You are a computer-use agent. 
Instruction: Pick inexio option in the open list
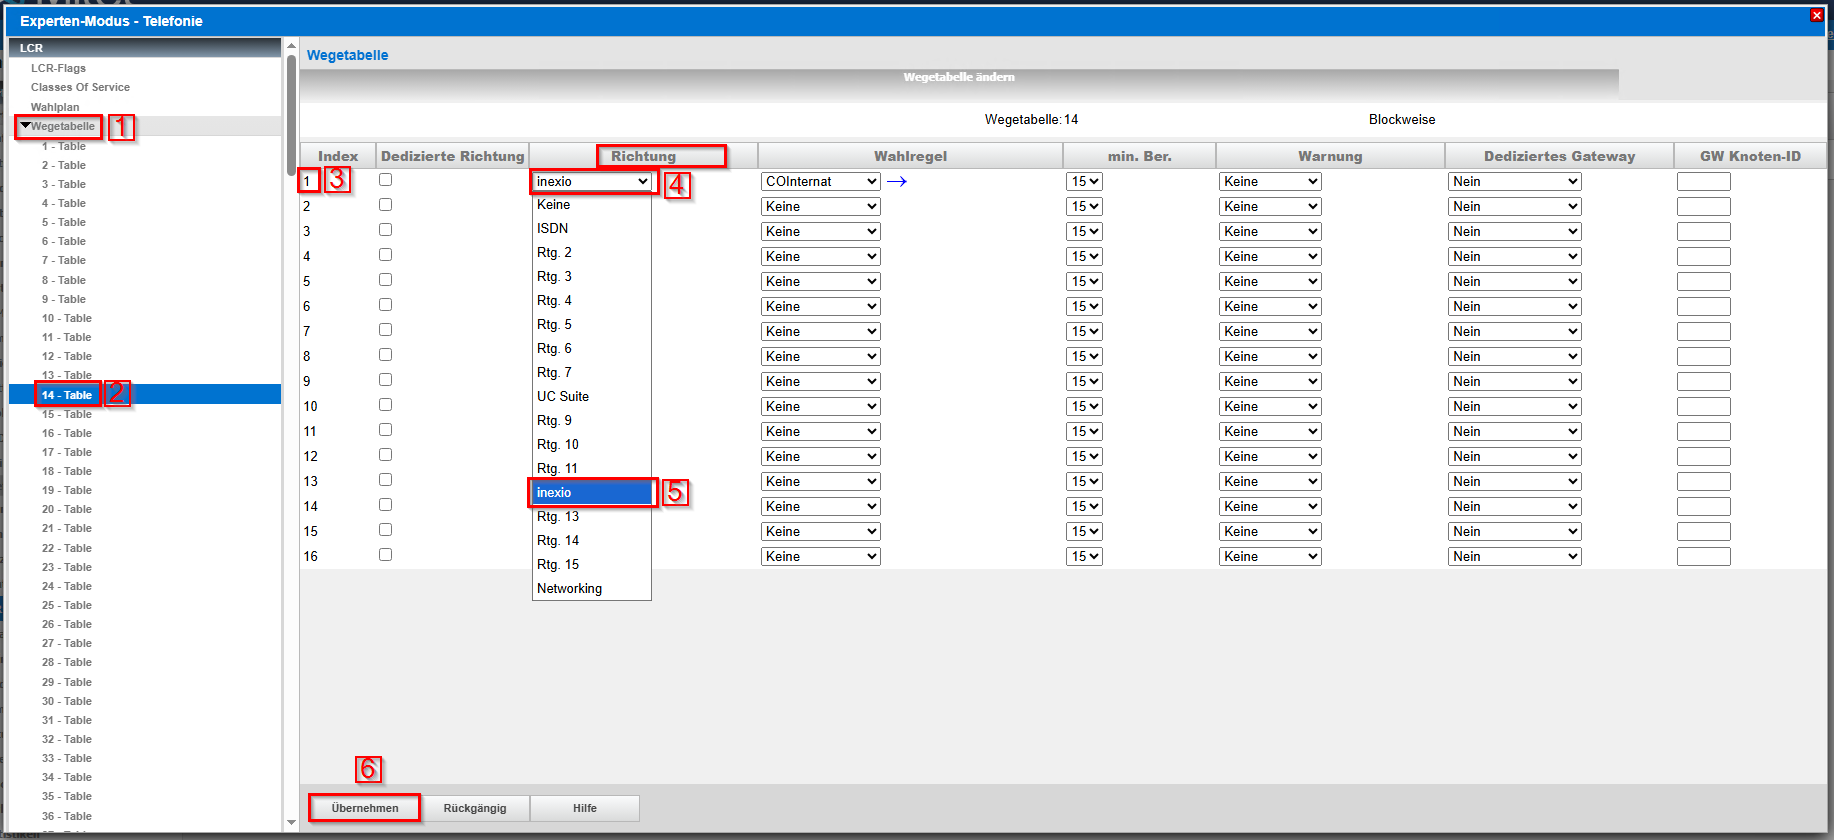(x=592, y=493)
